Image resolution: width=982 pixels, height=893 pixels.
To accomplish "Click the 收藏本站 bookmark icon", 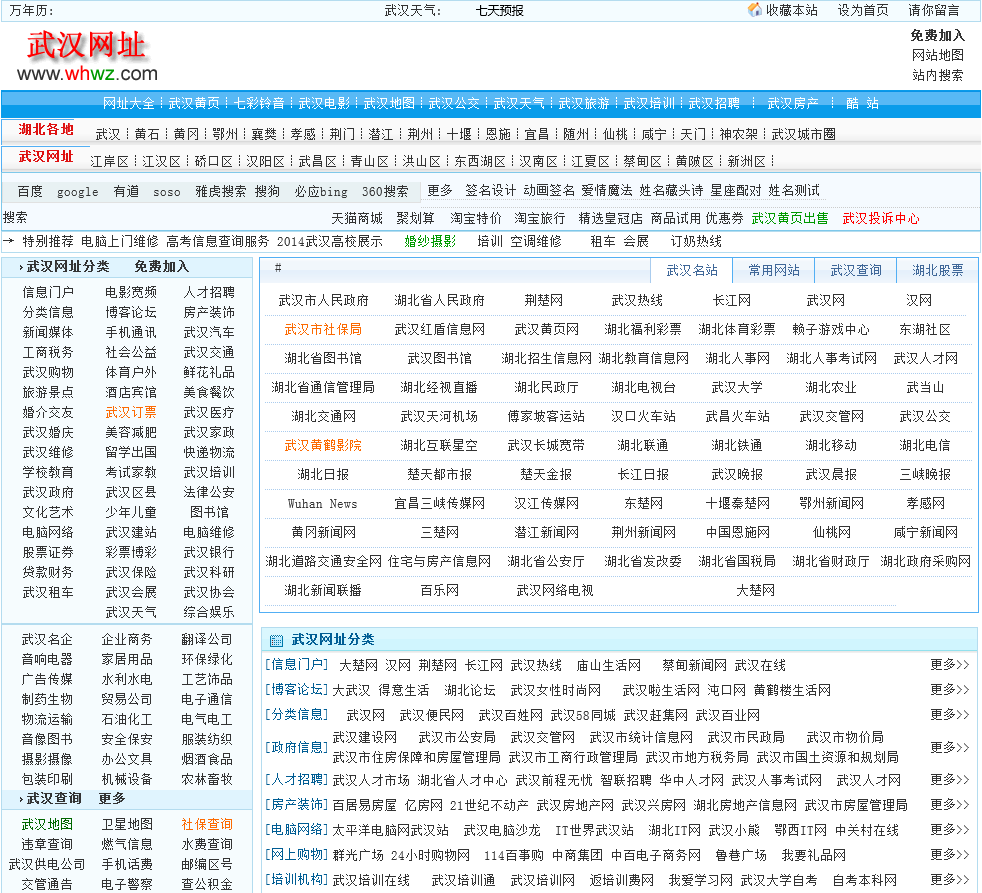I will pyautogui.click(x=755, y=10).
